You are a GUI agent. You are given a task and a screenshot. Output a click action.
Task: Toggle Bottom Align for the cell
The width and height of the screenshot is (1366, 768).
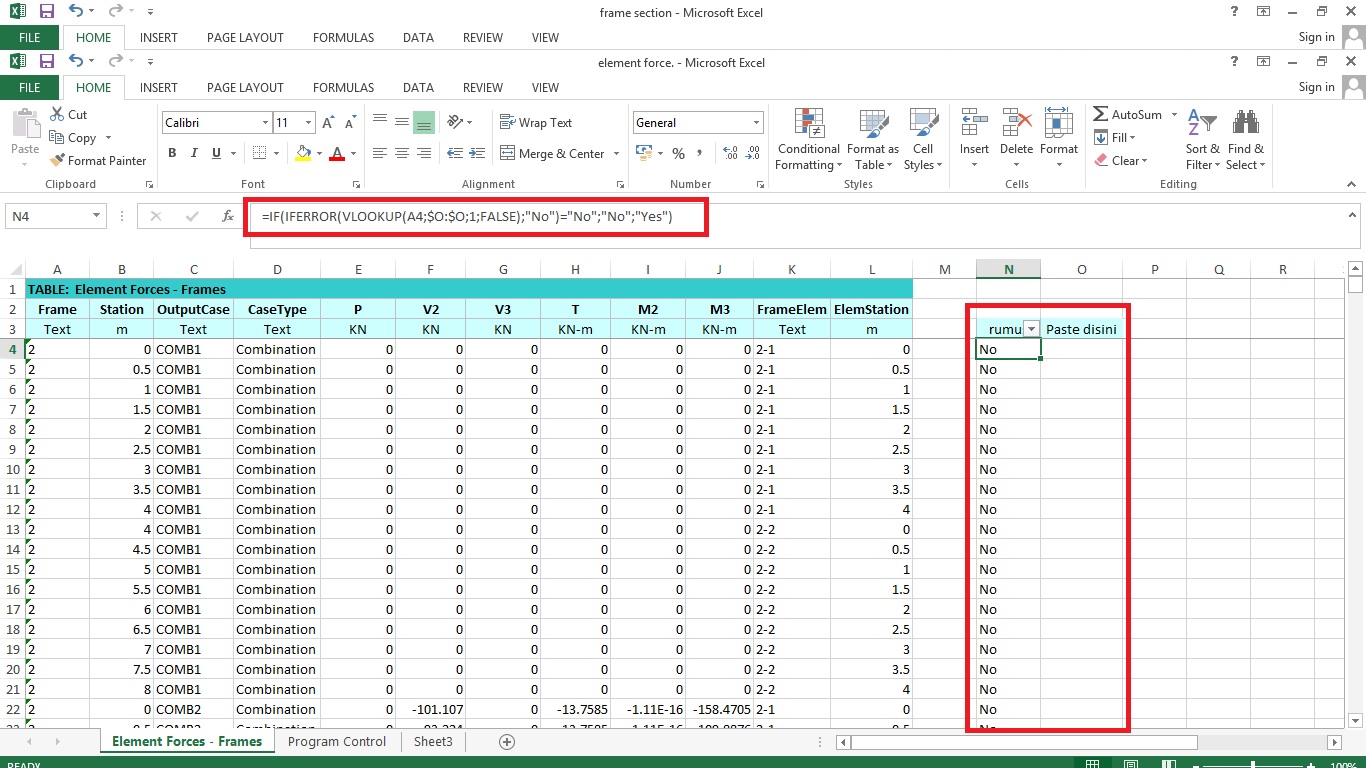click(424, 122)
